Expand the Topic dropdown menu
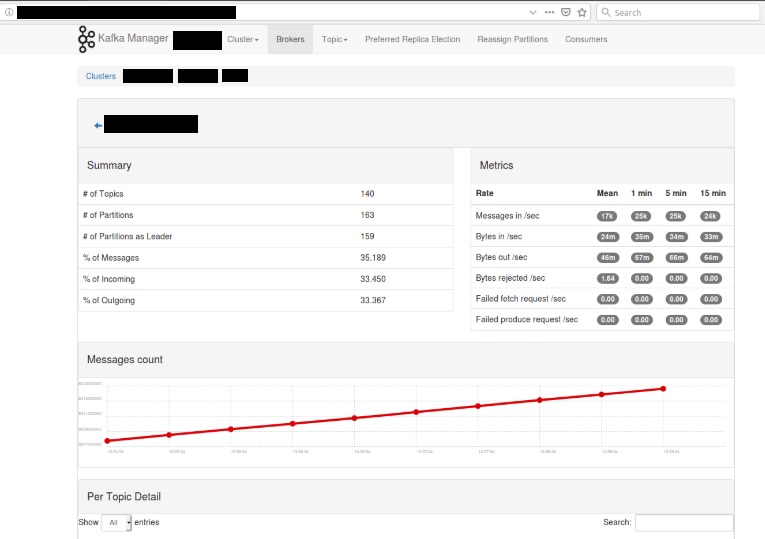 [x=334, y=40]
